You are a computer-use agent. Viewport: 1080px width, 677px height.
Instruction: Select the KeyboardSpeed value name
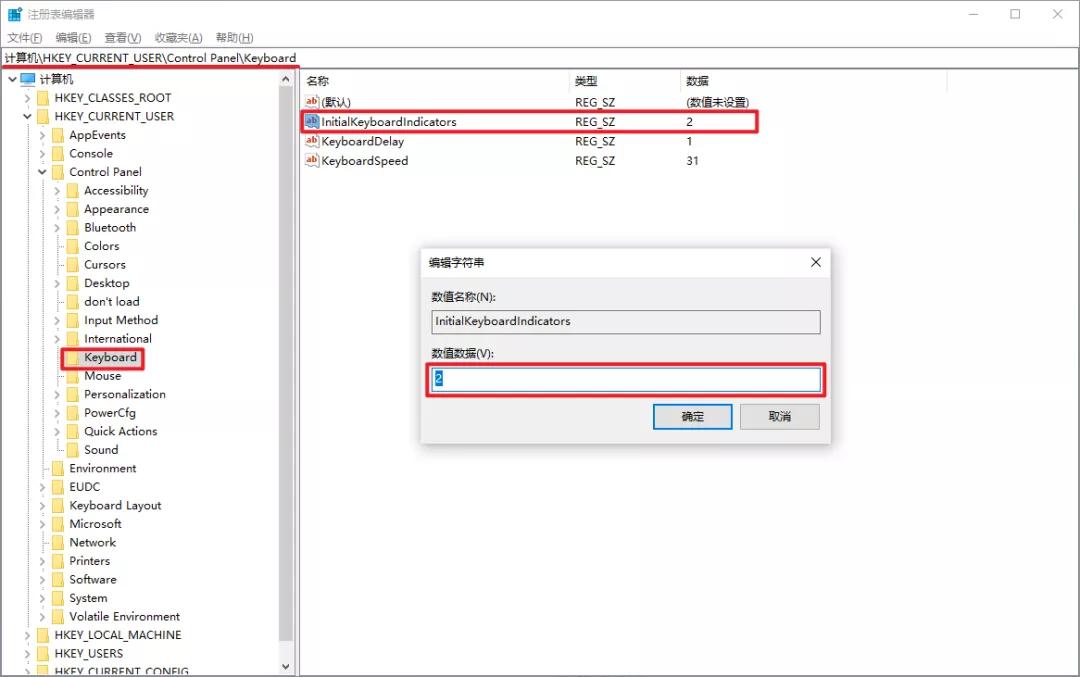364,160
